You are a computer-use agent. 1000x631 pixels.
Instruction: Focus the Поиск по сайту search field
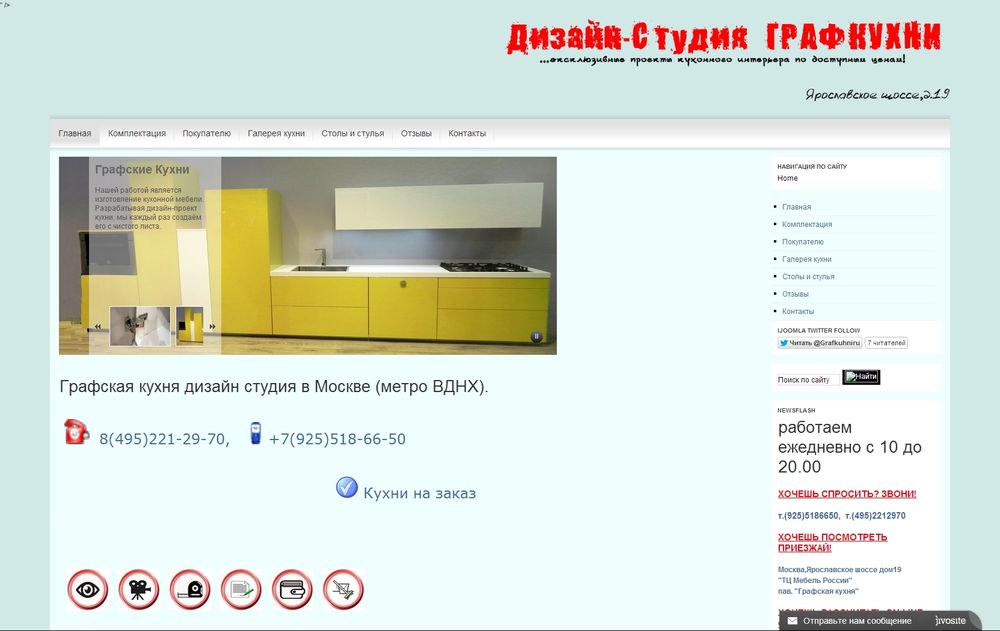pos(807,380)
